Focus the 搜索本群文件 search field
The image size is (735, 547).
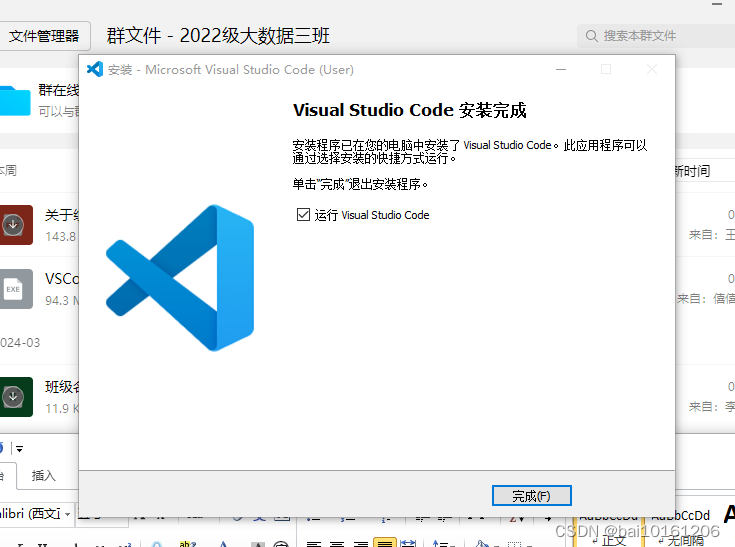[656, 36]
